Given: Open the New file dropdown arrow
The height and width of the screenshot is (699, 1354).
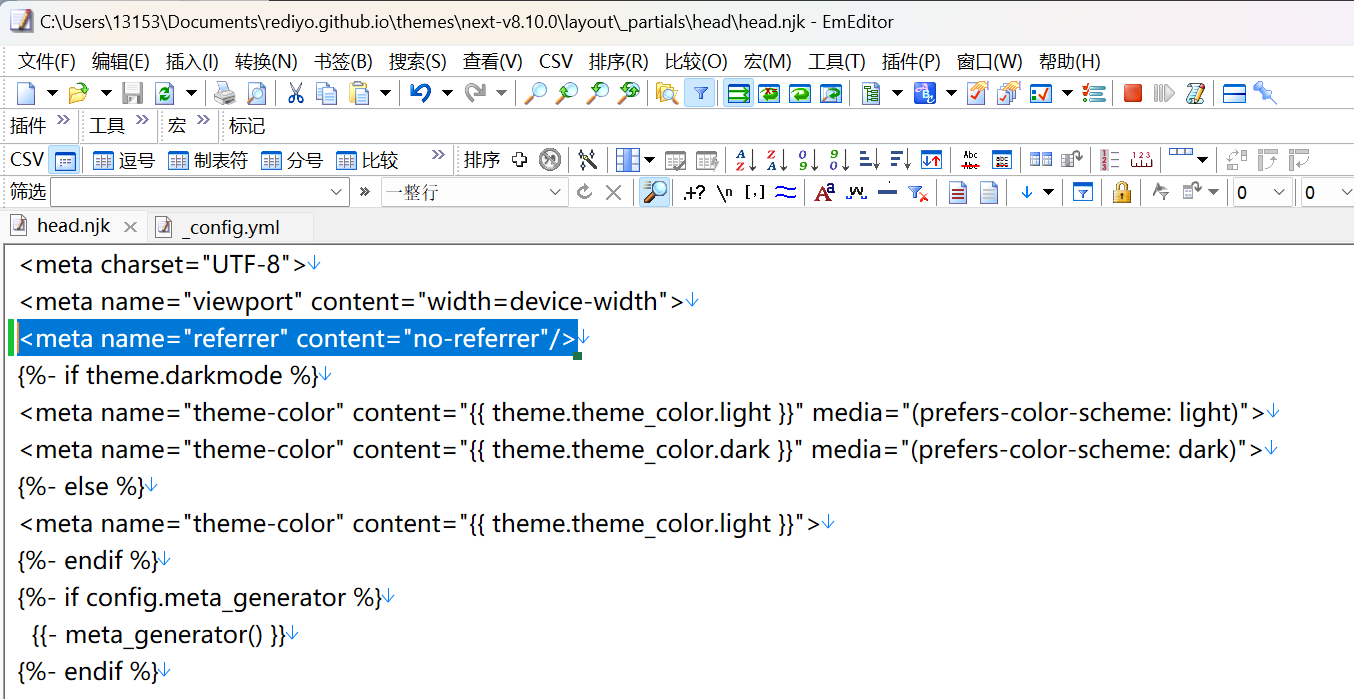Looking at the screenshot, I should click(52, 93).
